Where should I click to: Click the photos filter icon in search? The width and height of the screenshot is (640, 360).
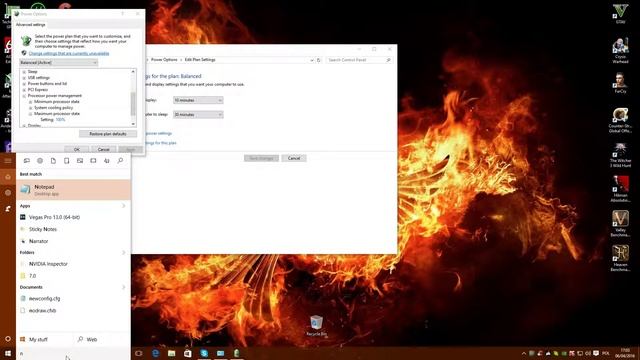point(80,161)
